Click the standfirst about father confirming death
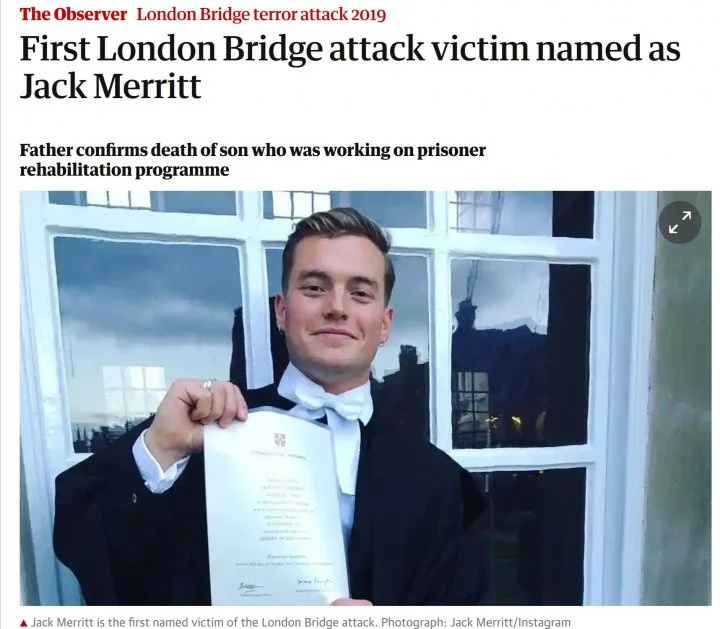This screenshot has width=720, height=629. click(x=253, y=160)
